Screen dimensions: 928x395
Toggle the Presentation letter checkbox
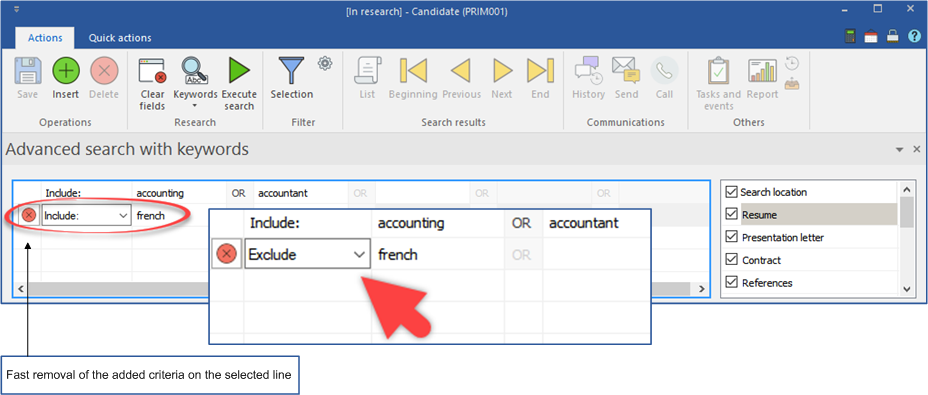pyautogui.click(x=732, y=237)
